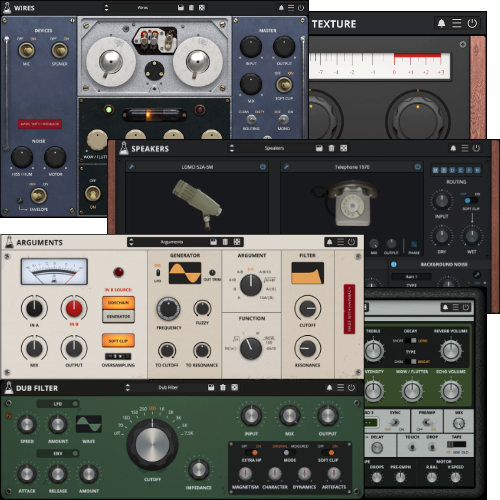Open the Speakers preset selector arrows
The image size is (500, 500).
click(232, 148)
